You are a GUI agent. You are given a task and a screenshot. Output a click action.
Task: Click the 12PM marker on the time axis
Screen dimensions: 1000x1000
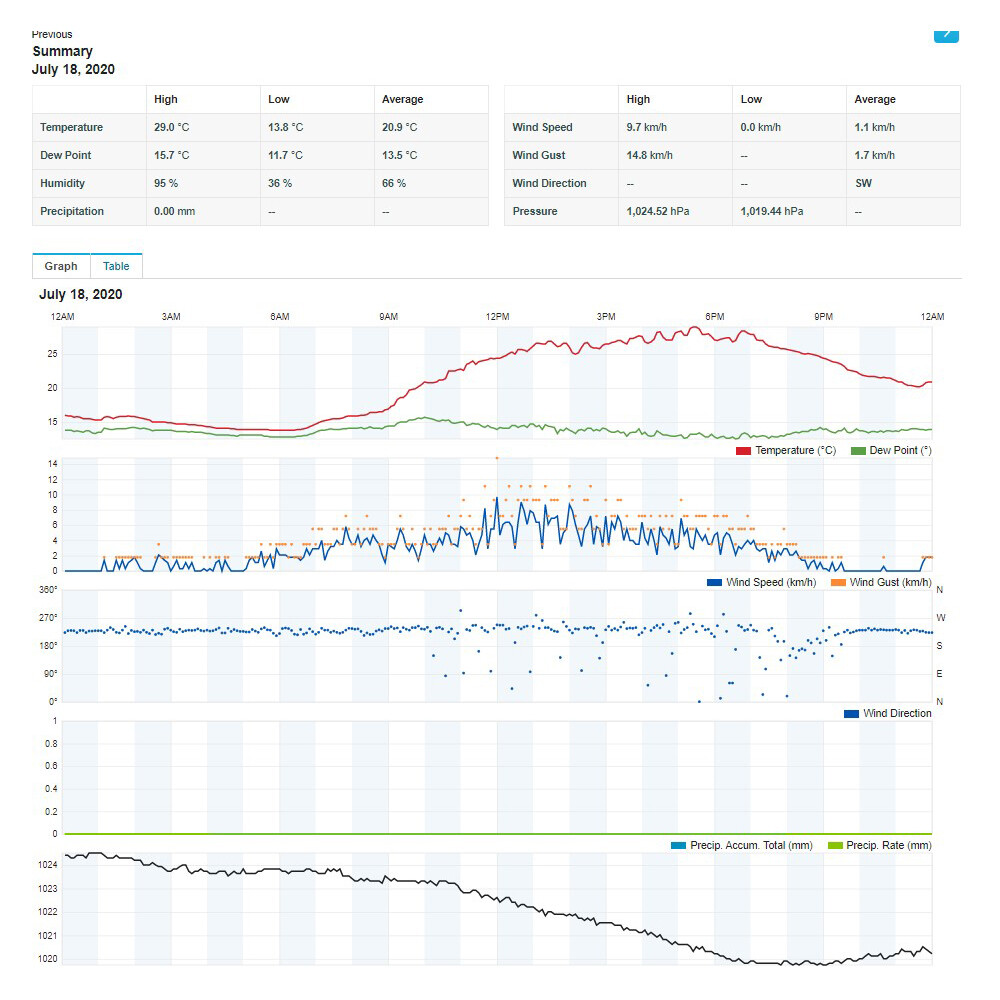tap(497, 317)
